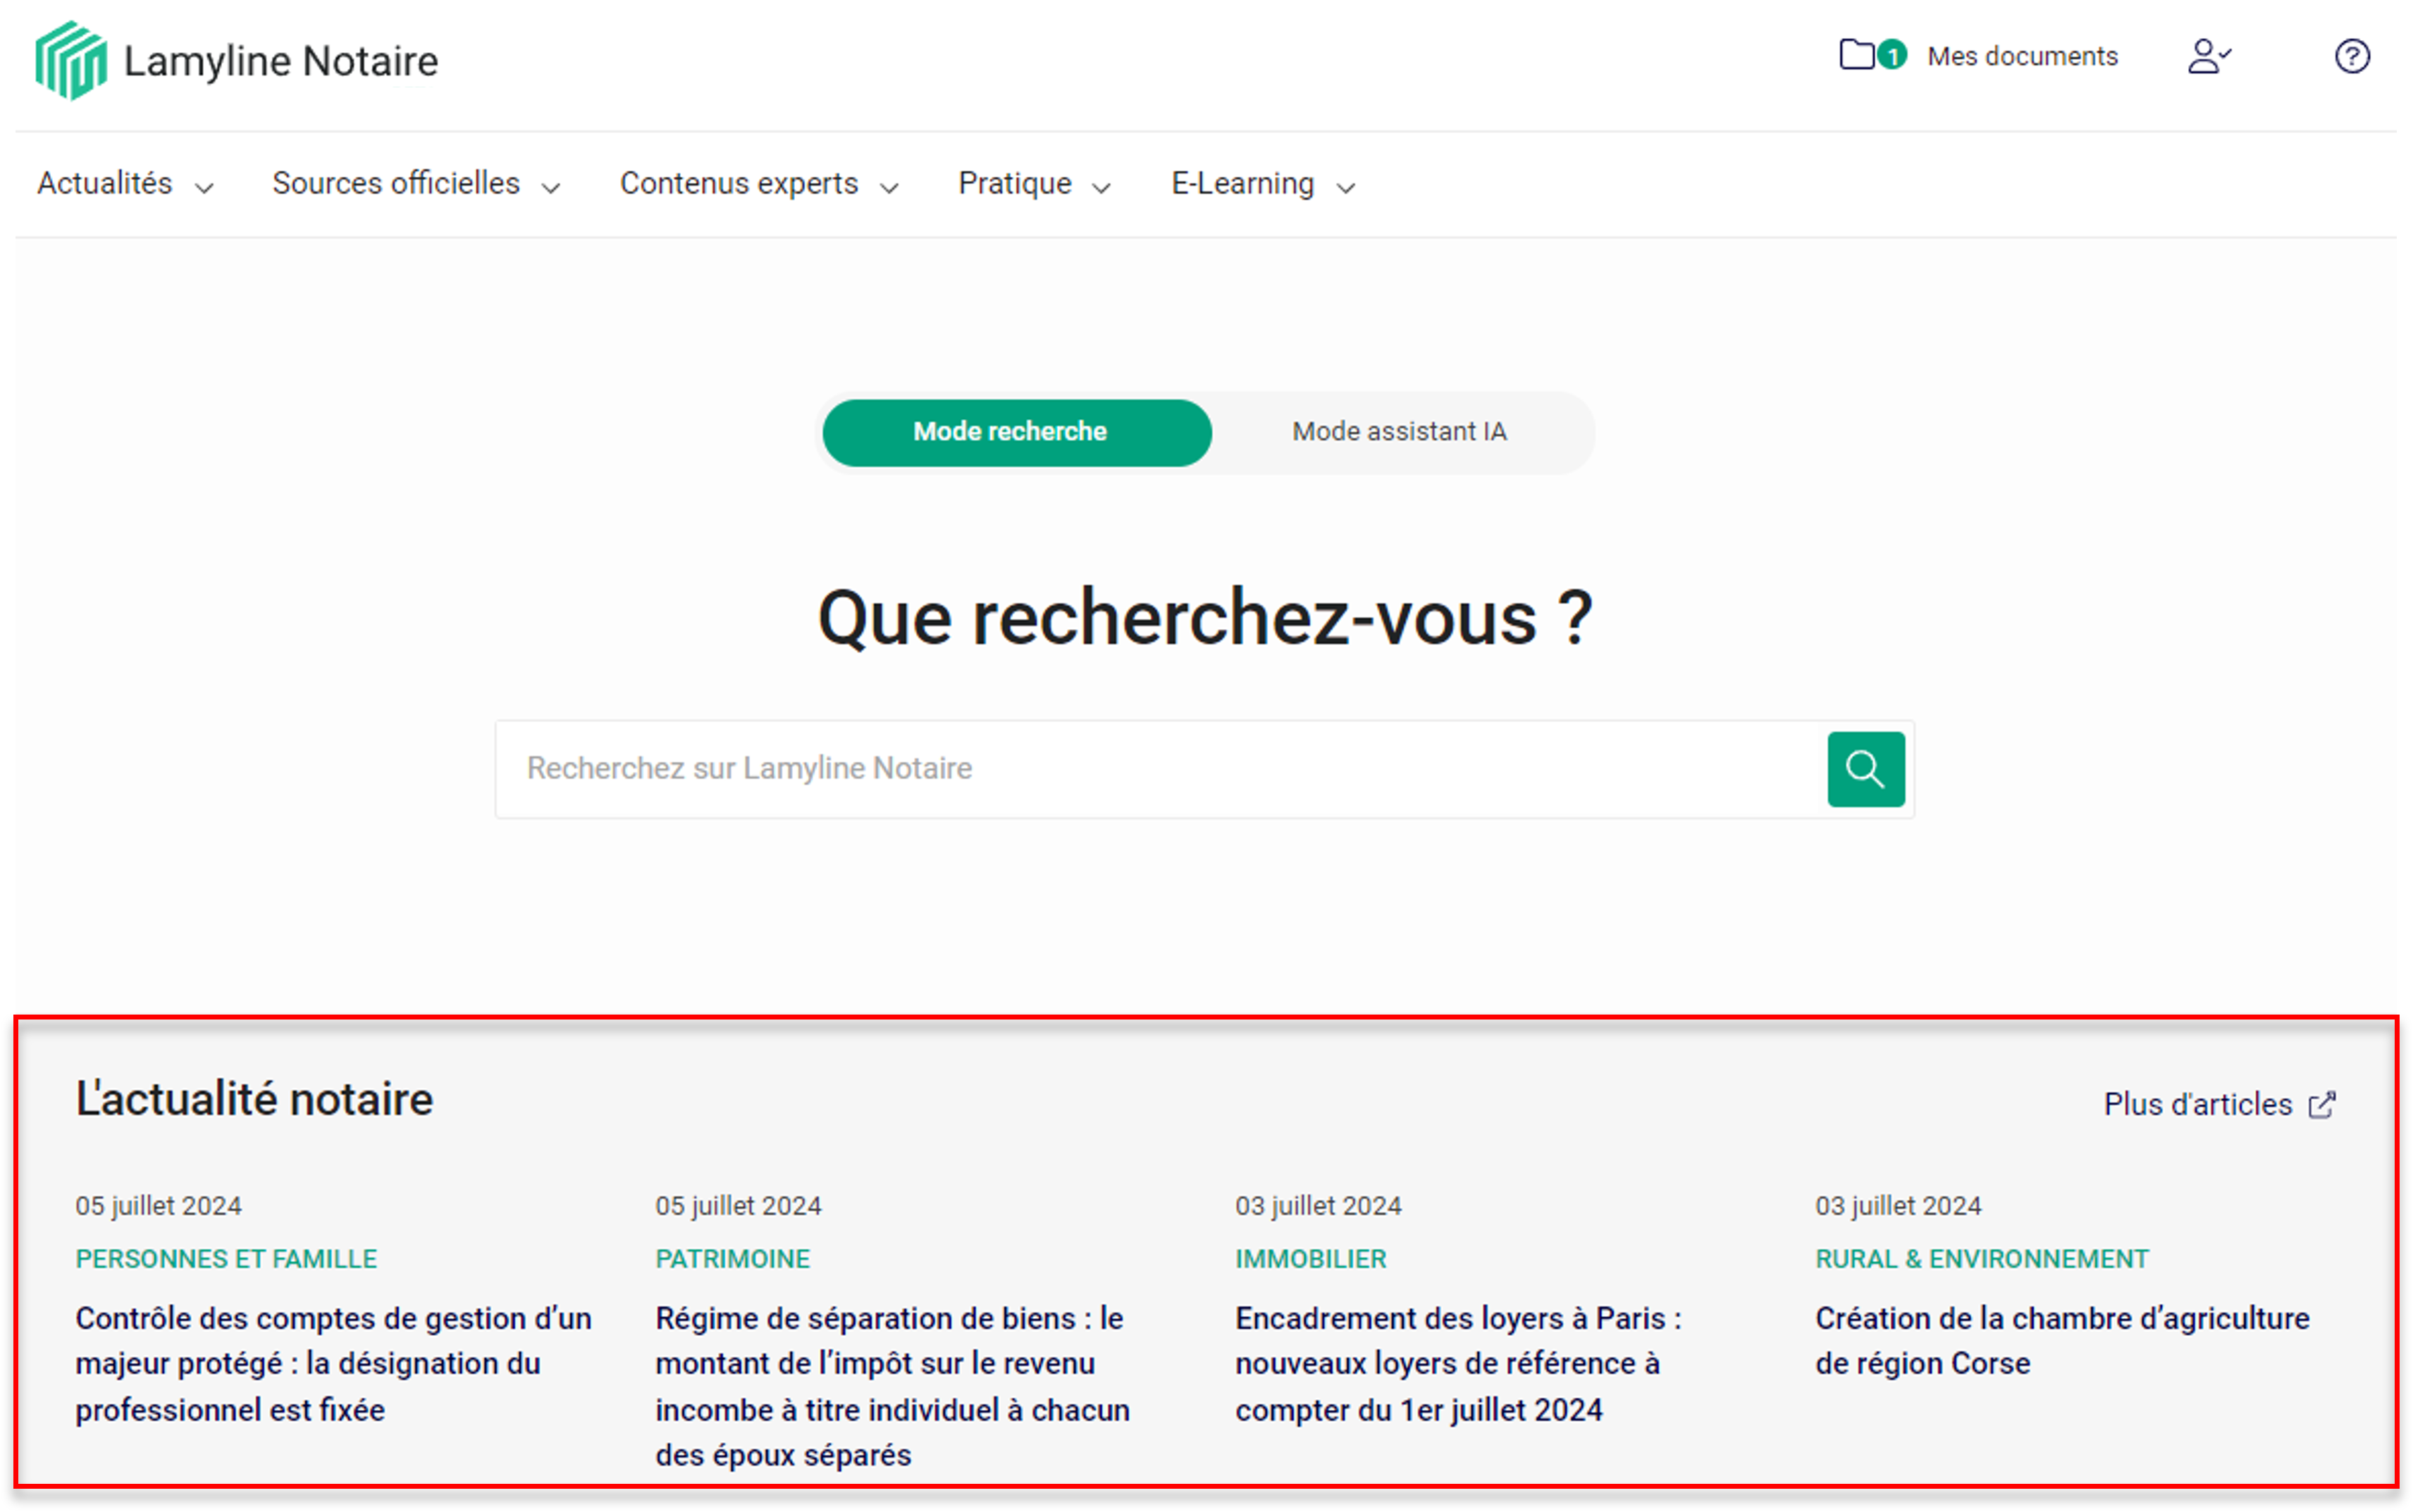Open the E-Learning menu

[x=1262, y=184]
